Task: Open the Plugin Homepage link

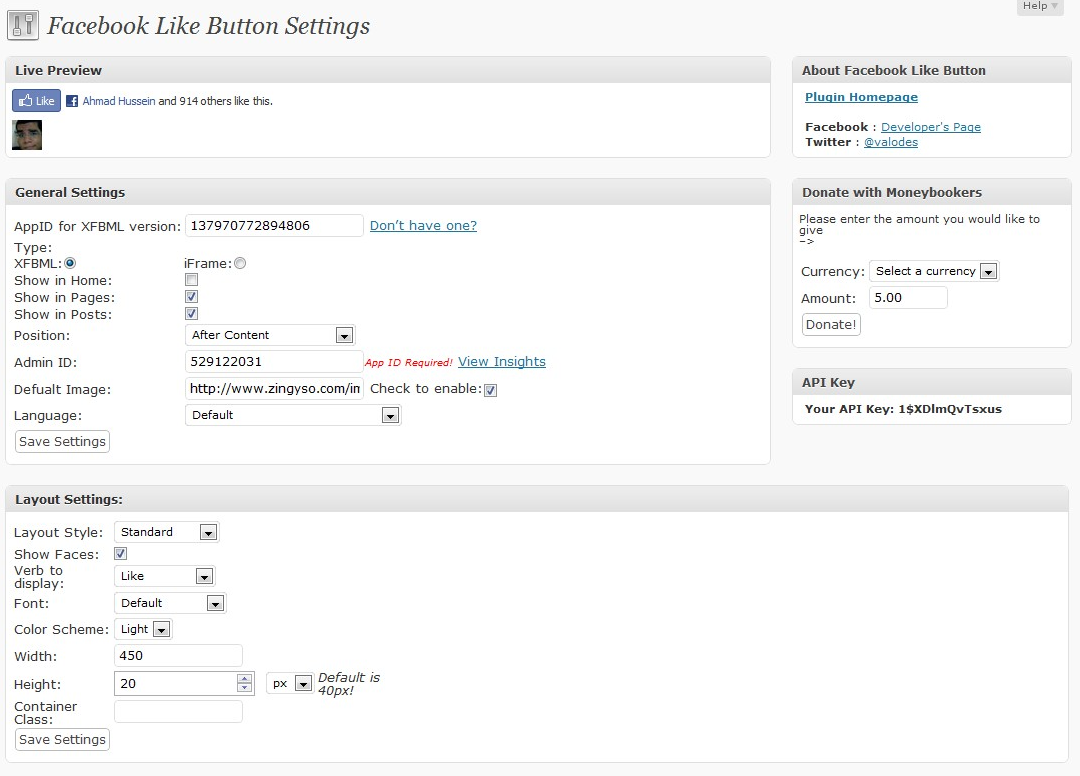Action: (x=861, y=97)
